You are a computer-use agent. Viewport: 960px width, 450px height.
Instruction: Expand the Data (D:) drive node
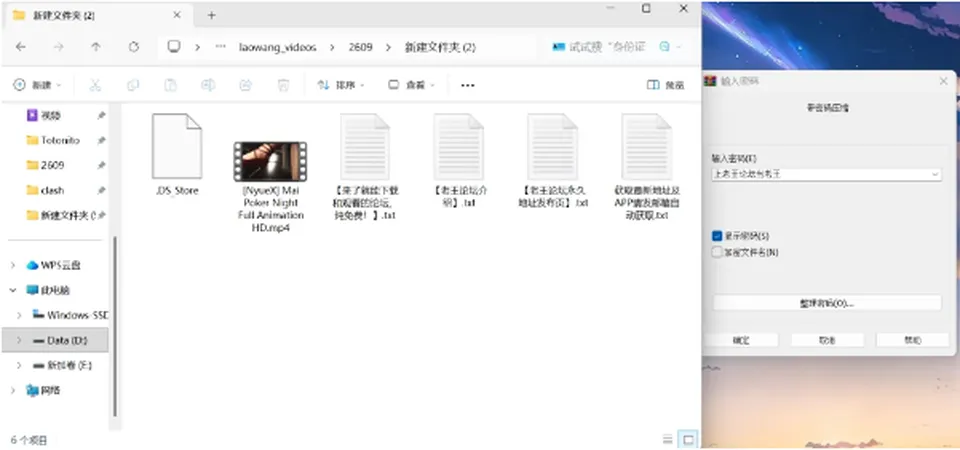19,340
